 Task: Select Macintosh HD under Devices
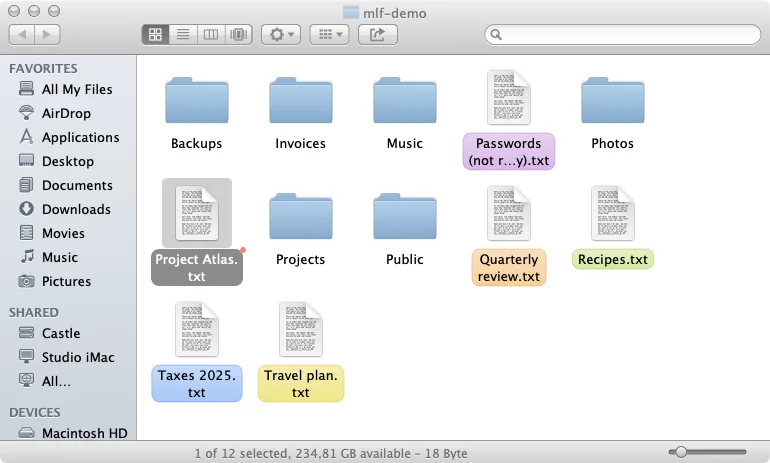point(68,433)
